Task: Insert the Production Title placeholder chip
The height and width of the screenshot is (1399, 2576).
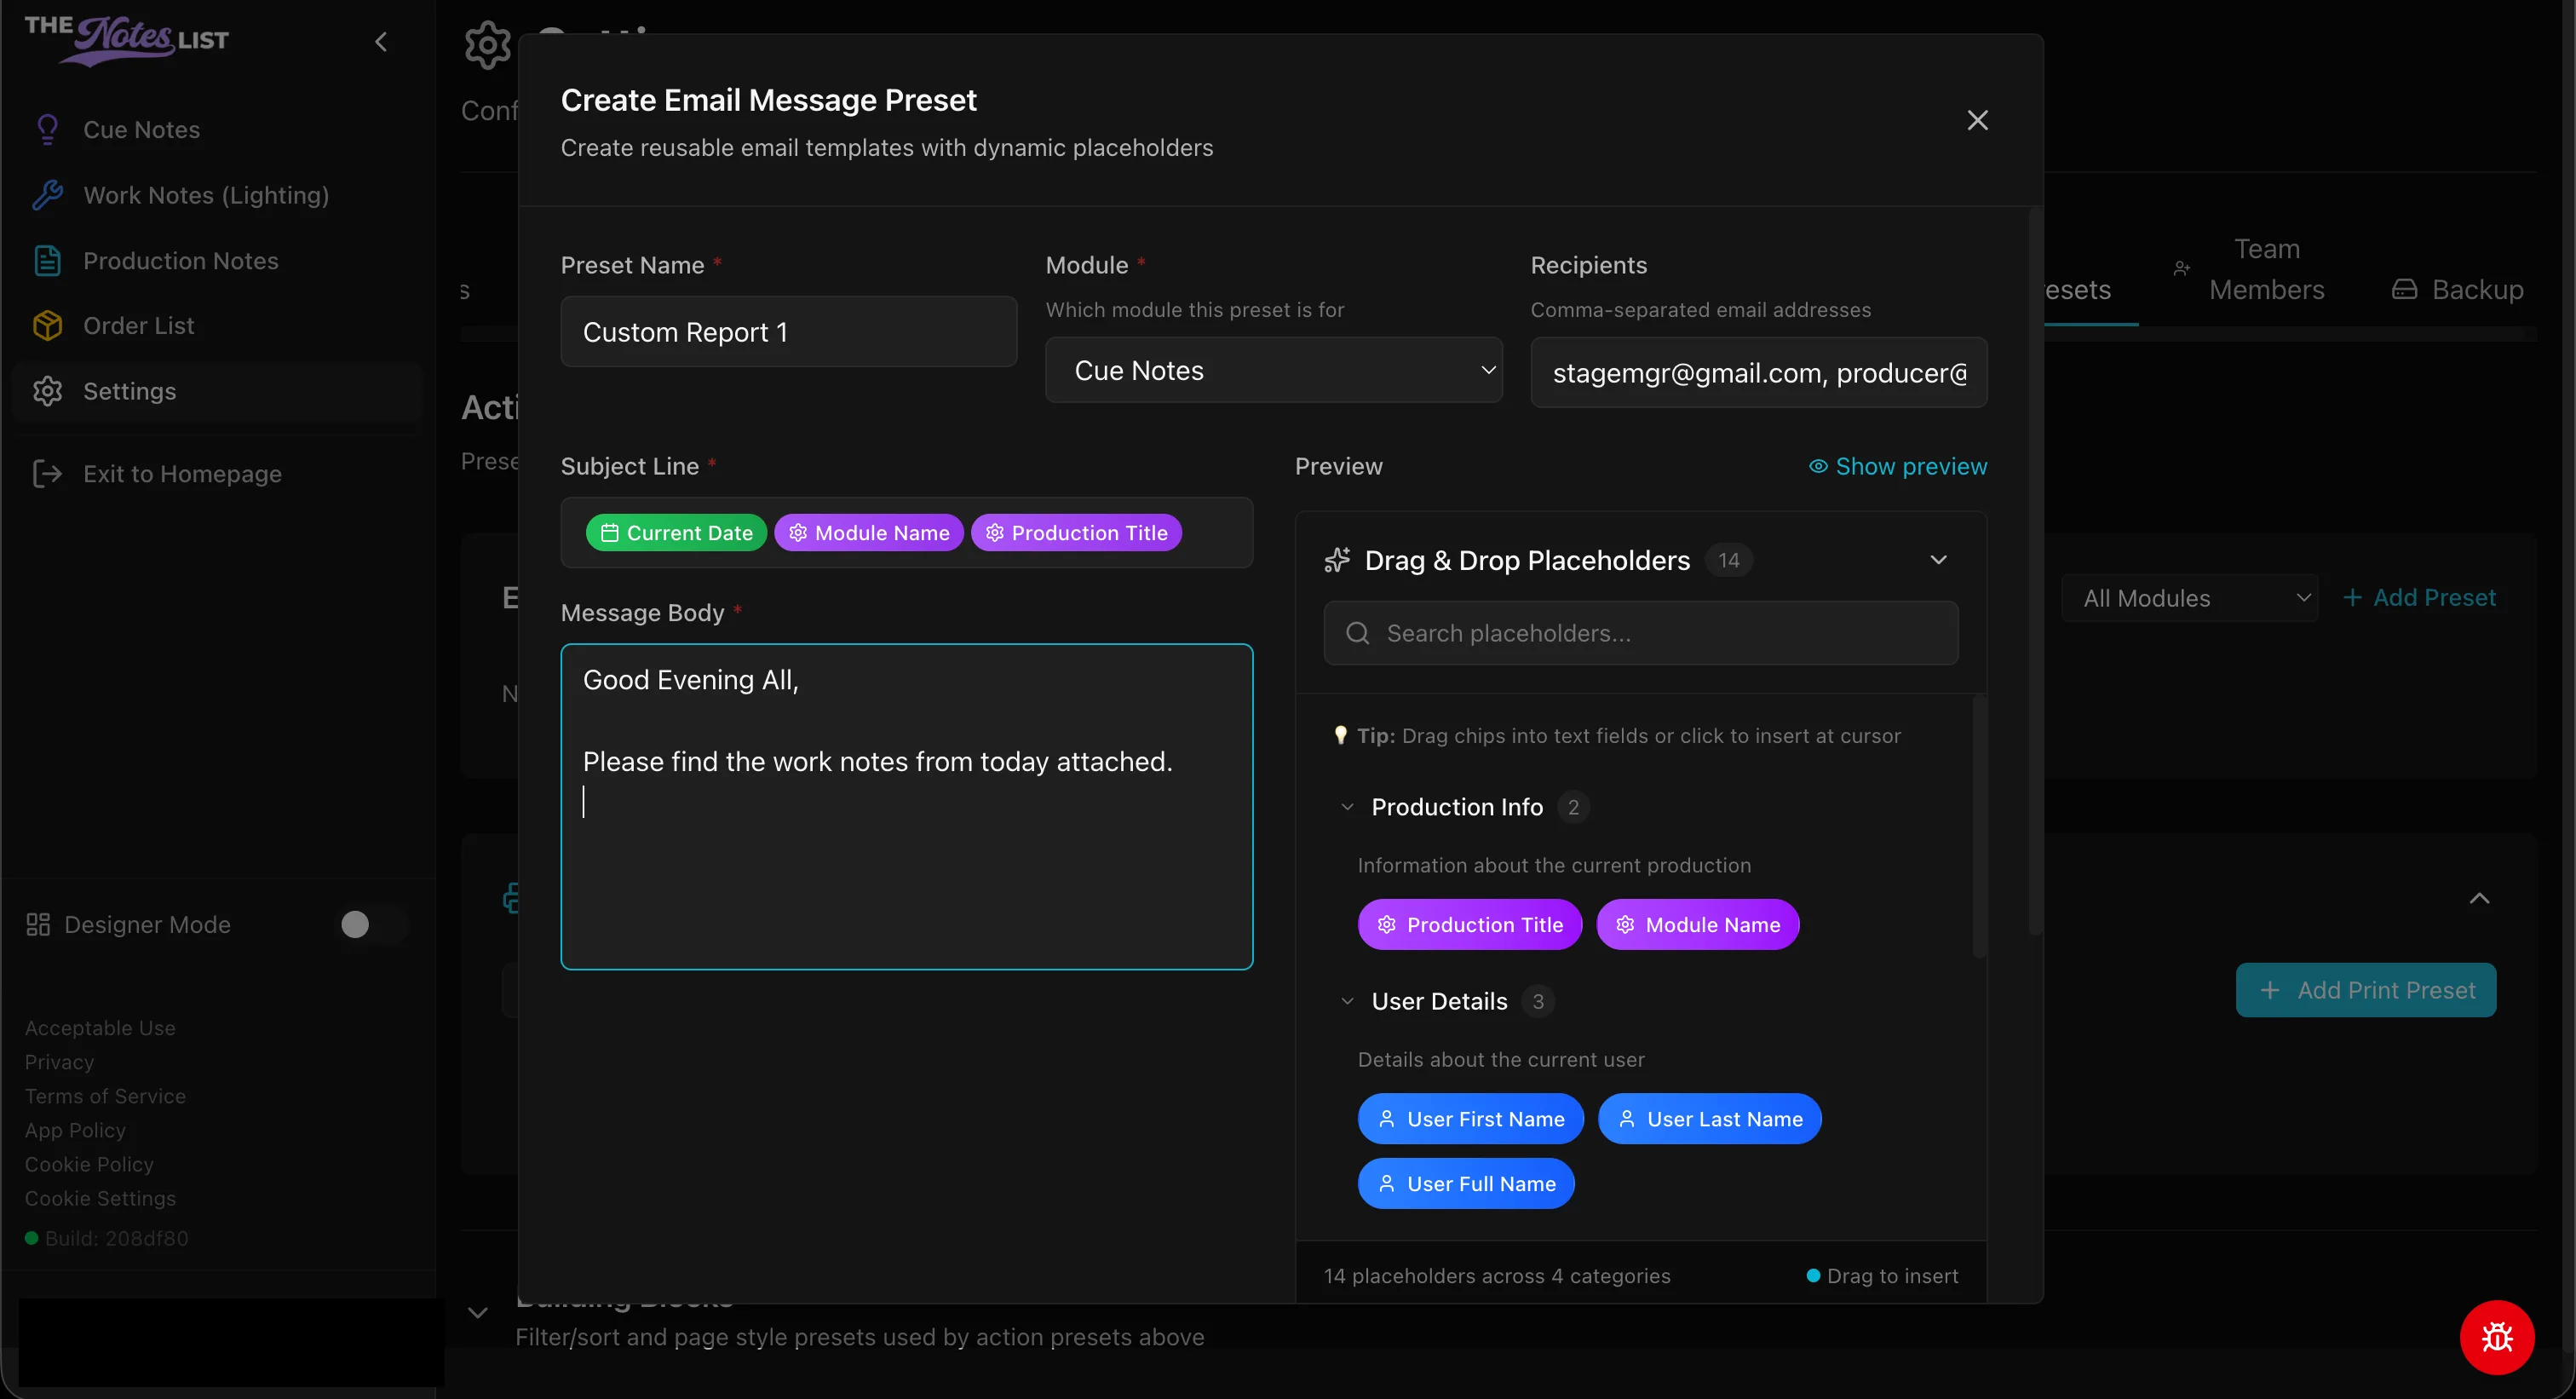Action: 1469,924
